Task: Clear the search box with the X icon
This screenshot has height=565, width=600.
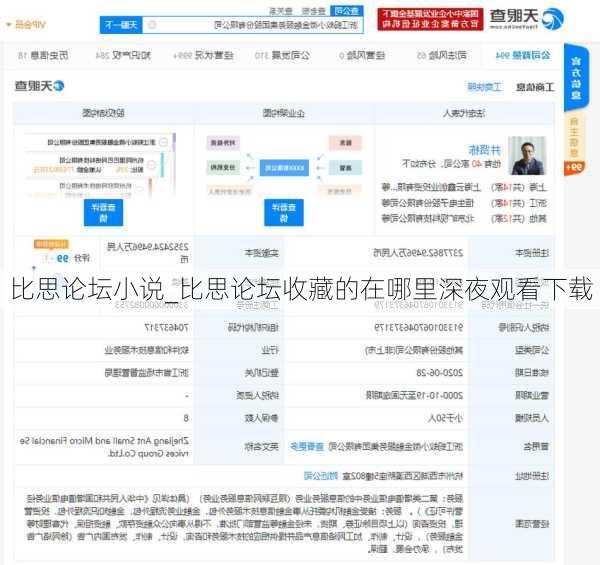Action: coord(152,25)
